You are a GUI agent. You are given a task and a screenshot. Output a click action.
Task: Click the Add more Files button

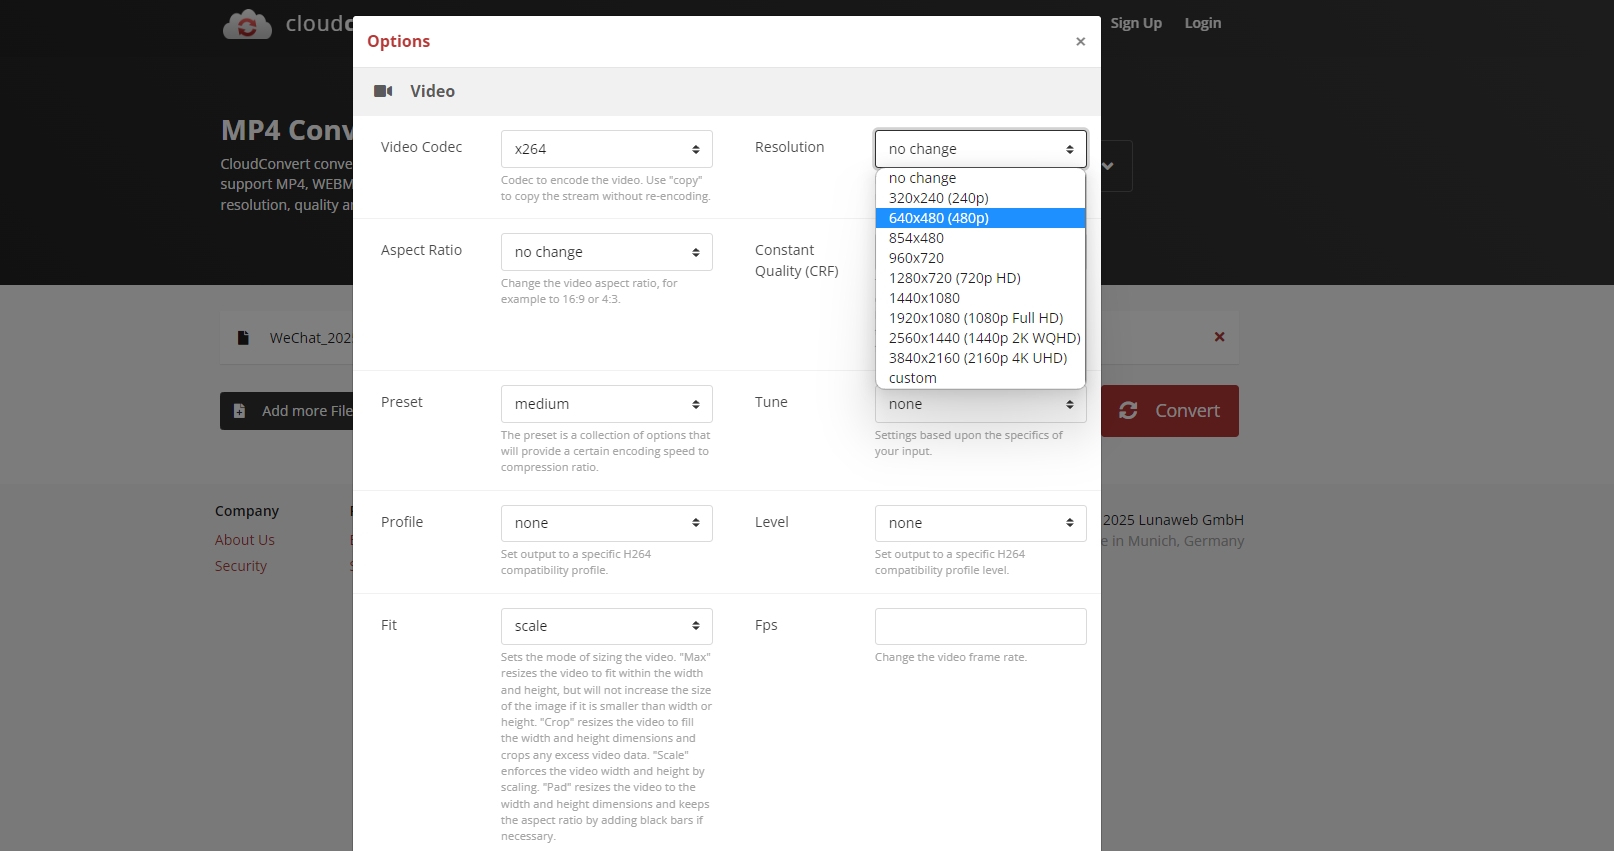[287, 411]
